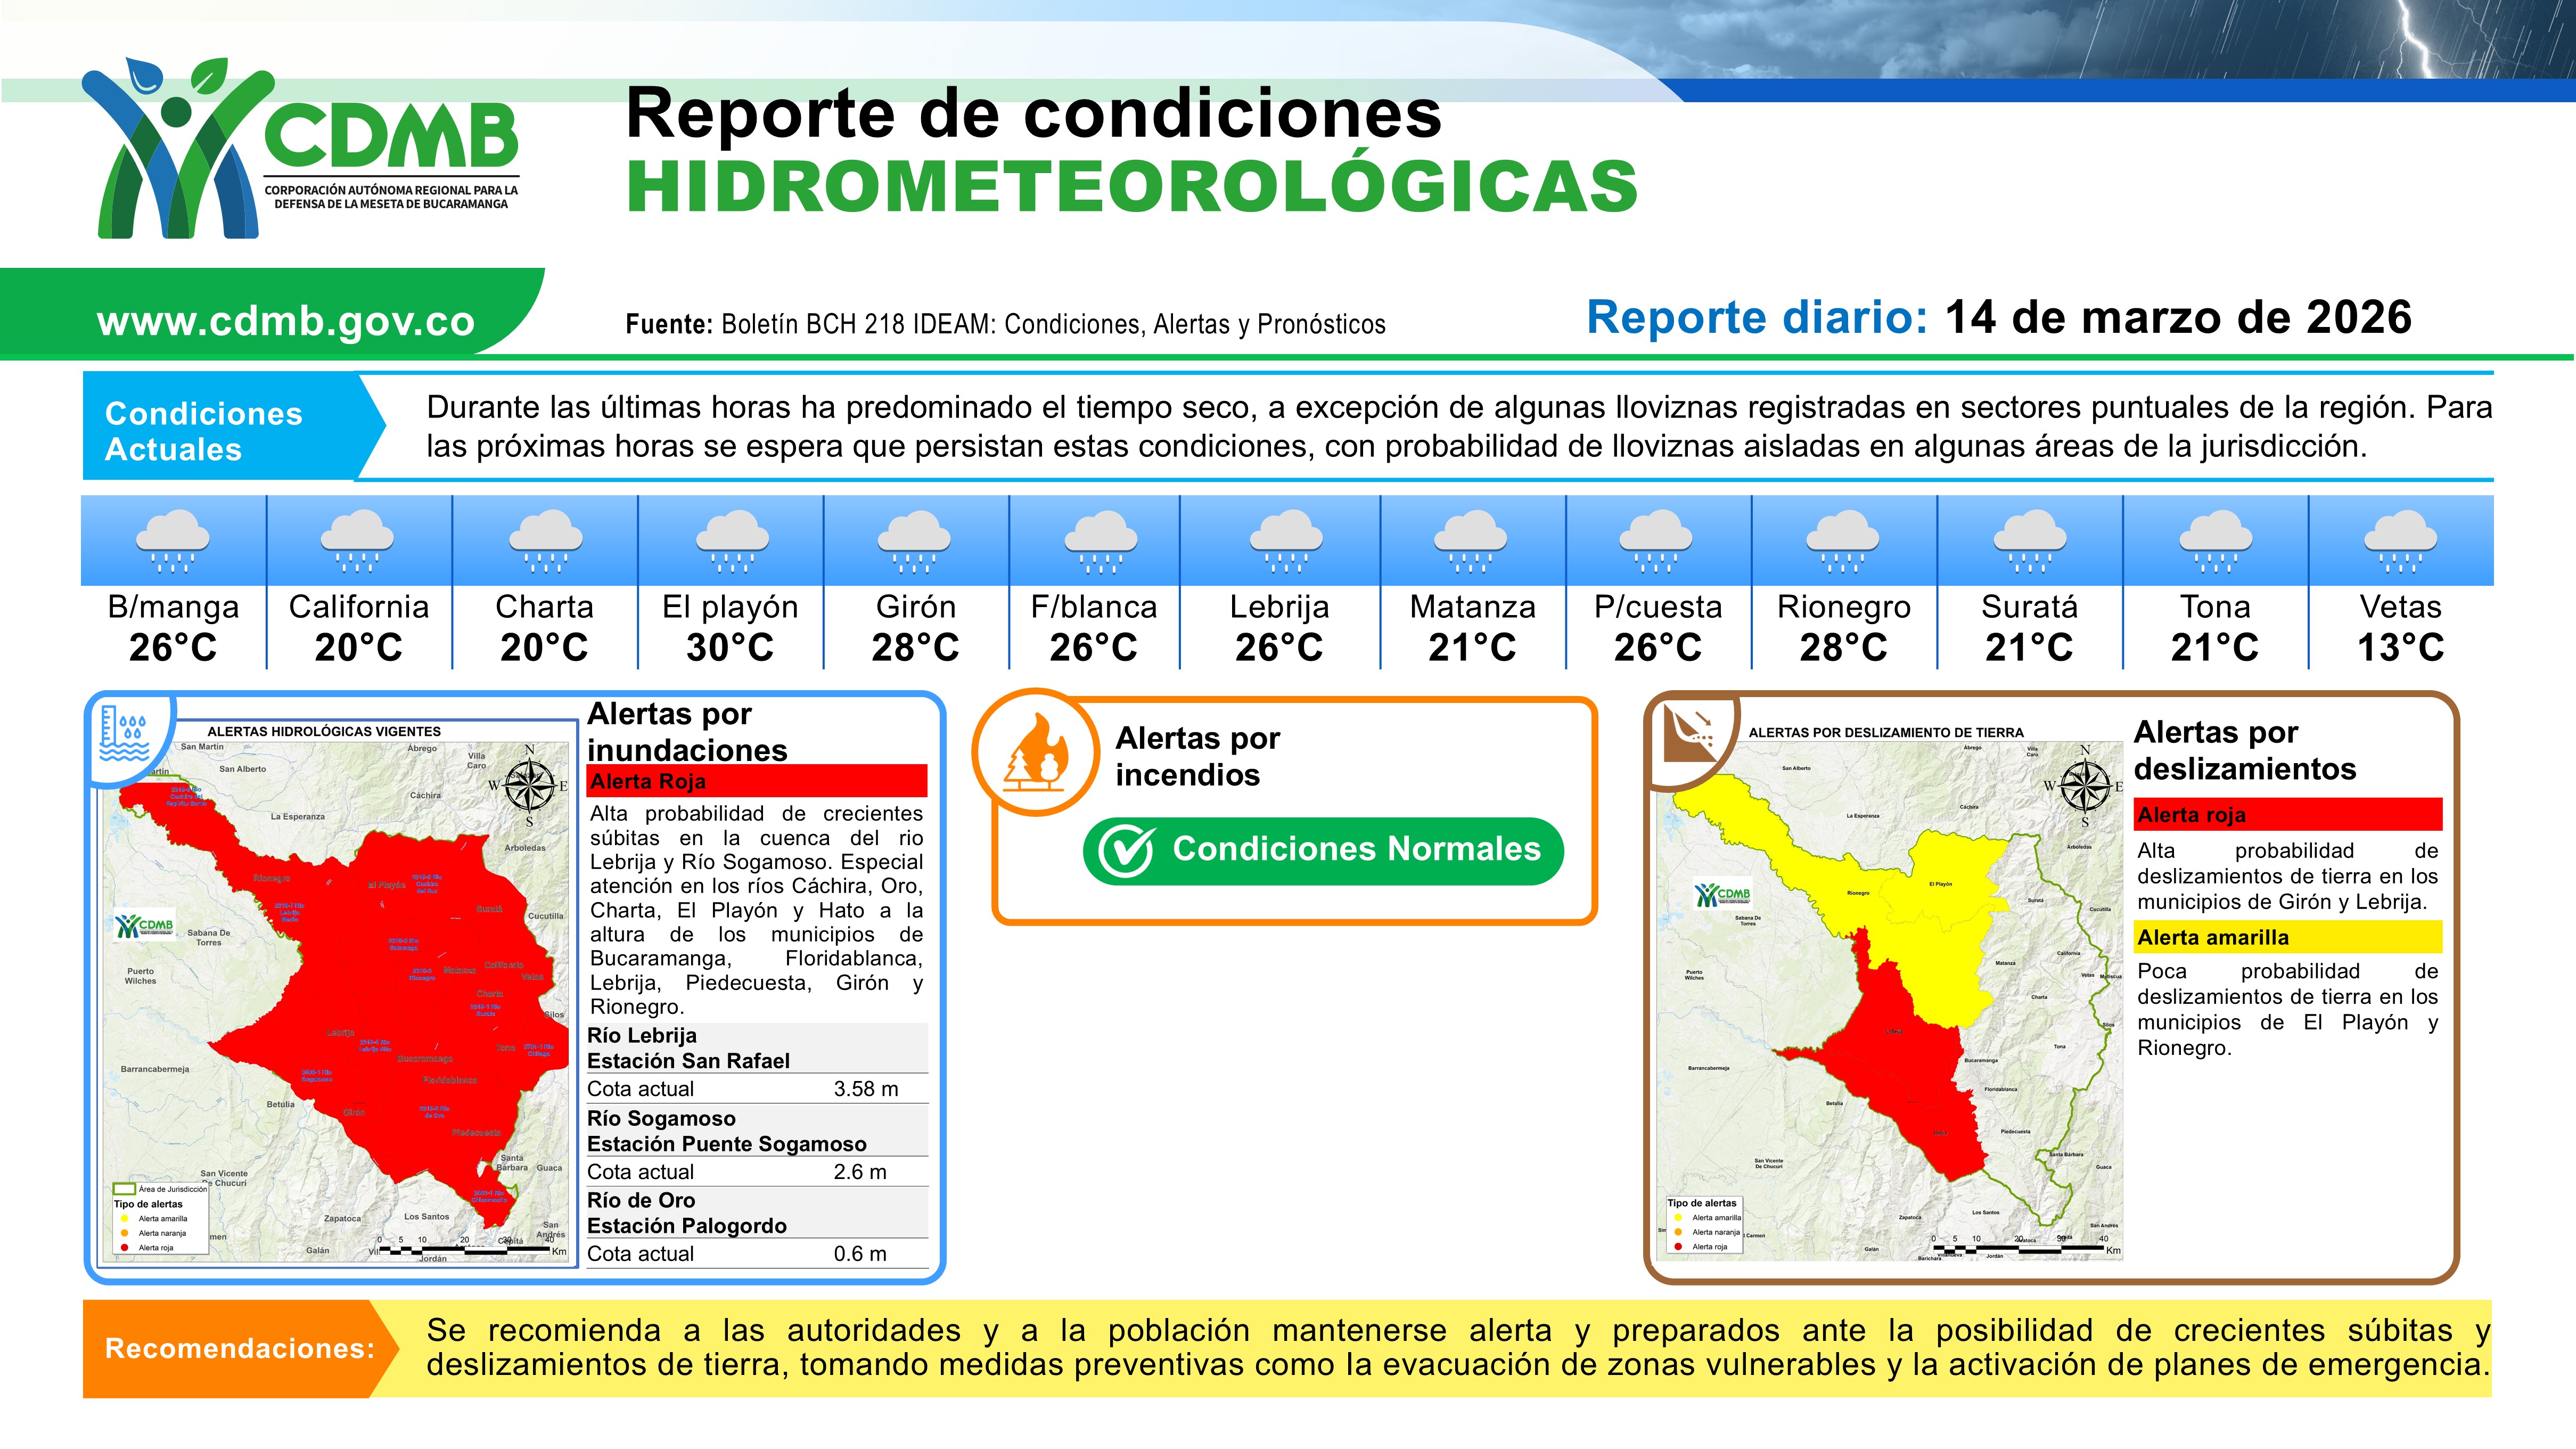
Task: Click compass rose on hydrological map
Action: 529,784
